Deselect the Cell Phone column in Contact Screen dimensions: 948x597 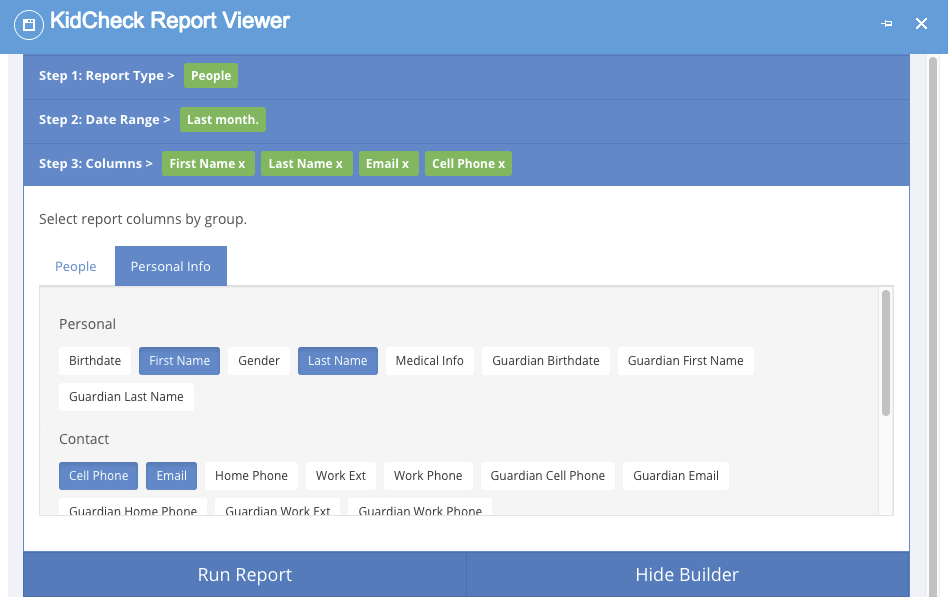pos(99,476)
